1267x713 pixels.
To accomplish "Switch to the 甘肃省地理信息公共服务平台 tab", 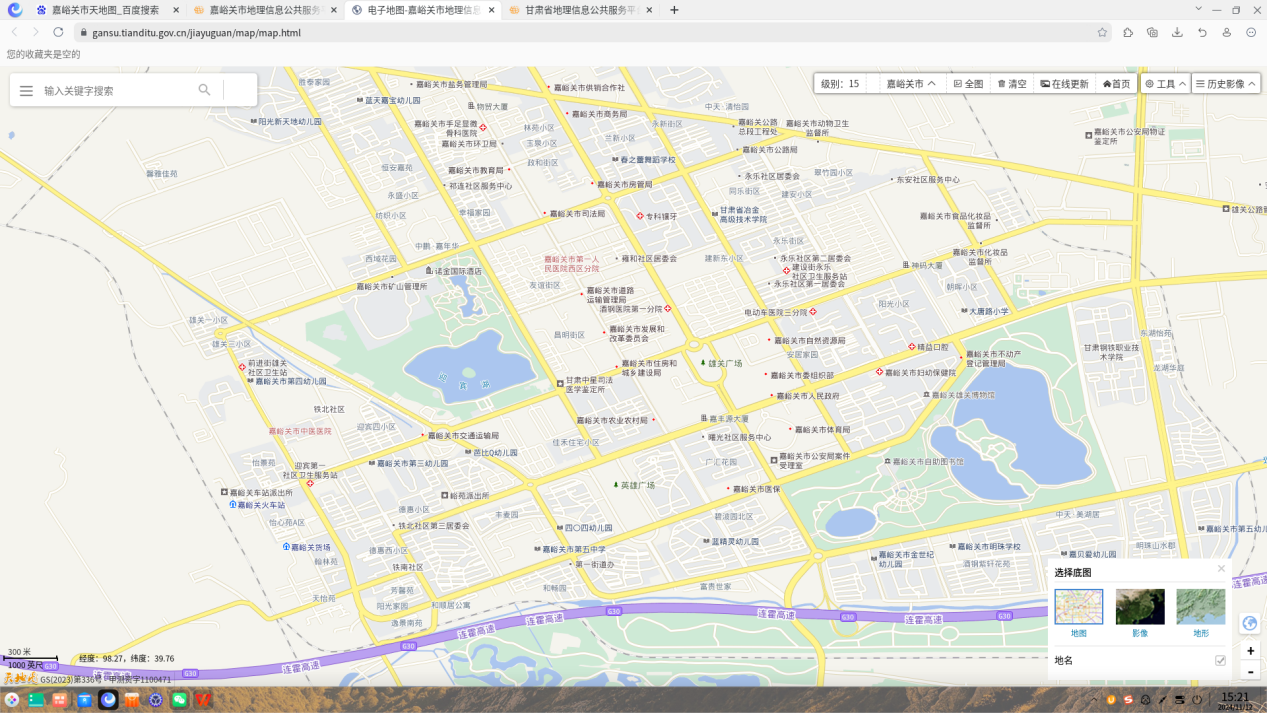I will coord(580,10).
